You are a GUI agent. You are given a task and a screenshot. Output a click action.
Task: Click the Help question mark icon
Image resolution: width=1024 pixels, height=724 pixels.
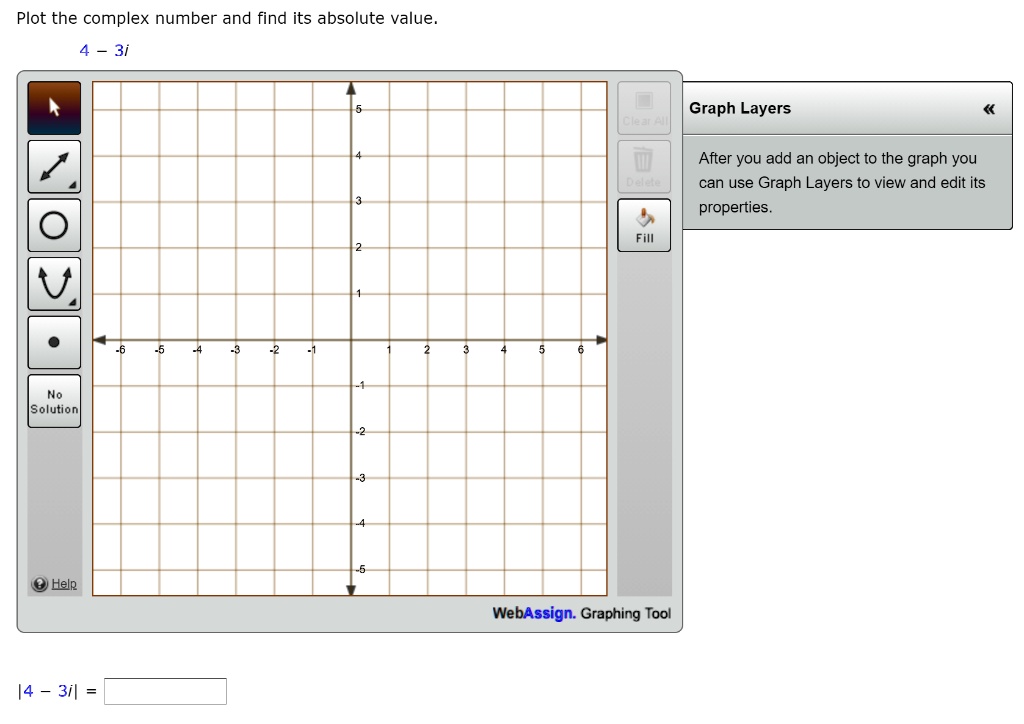(38, 583)
